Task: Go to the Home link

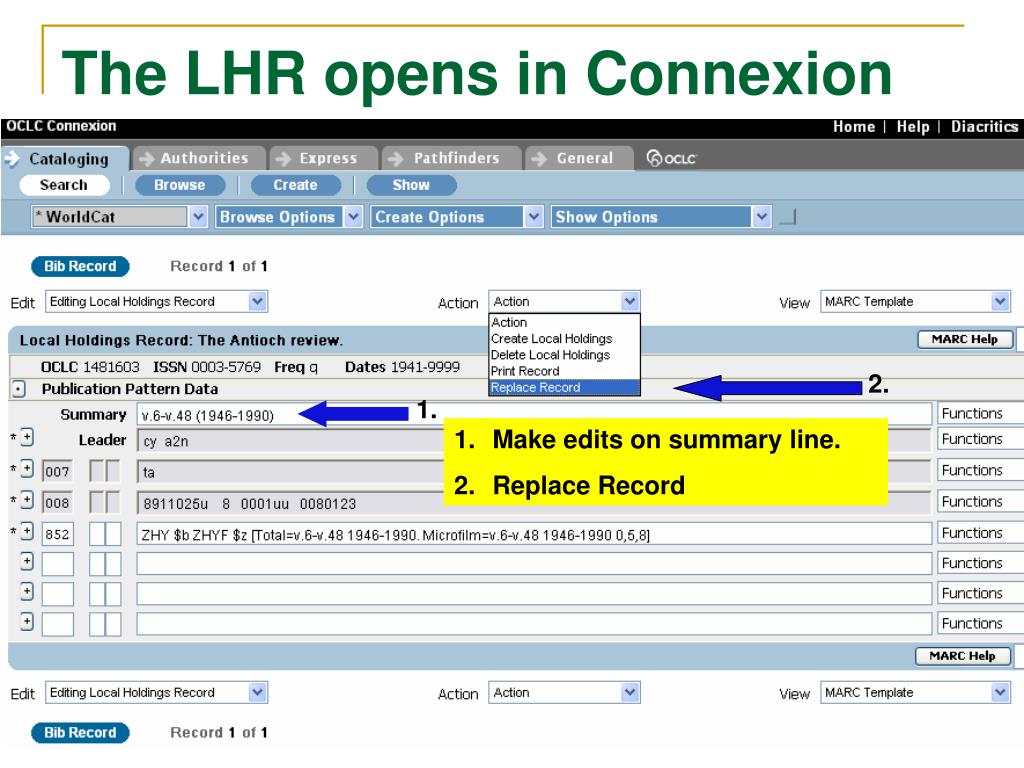Action: point(854,127)
